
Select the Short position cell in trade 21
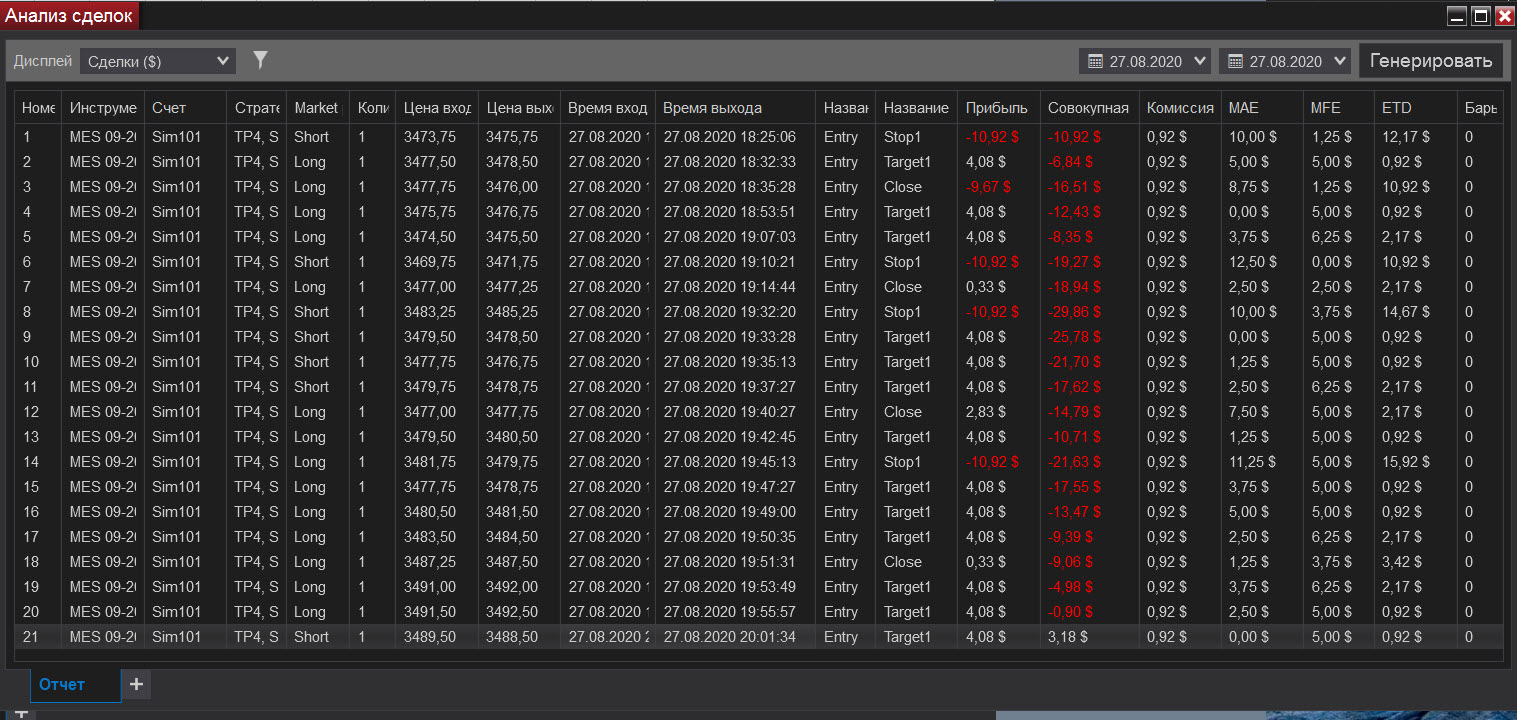[311, 637]
